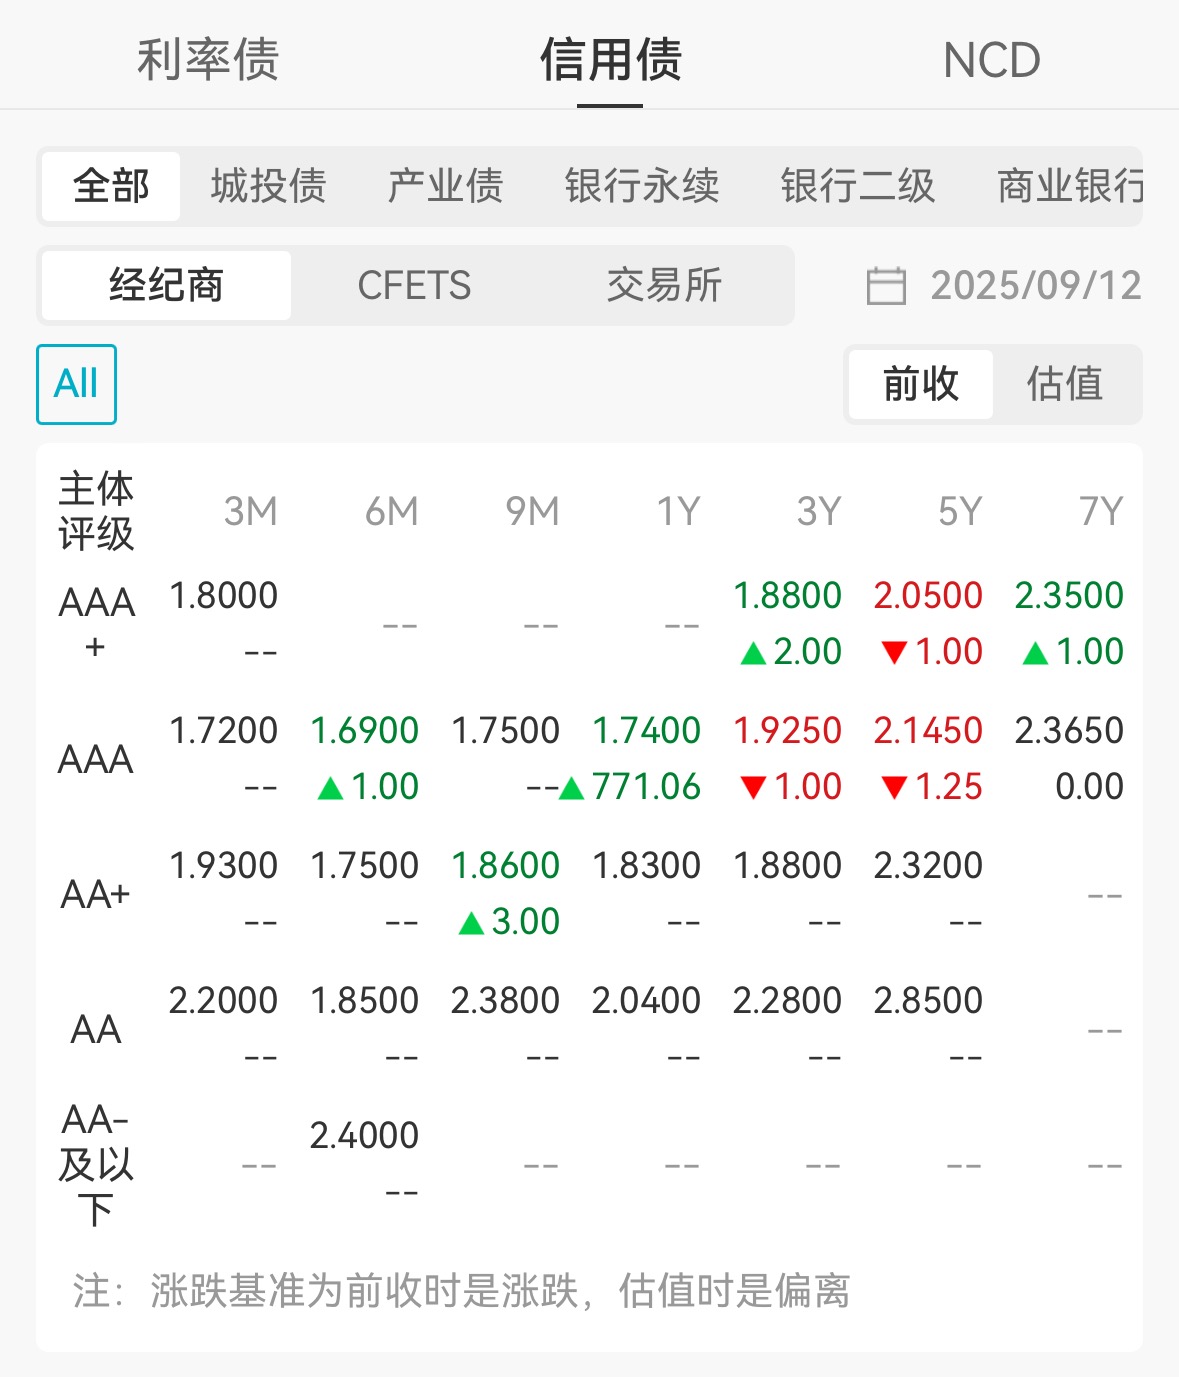The image size is (1179, 1377).
Task: Select the AAA rating row label
Action: click(96, 759)
